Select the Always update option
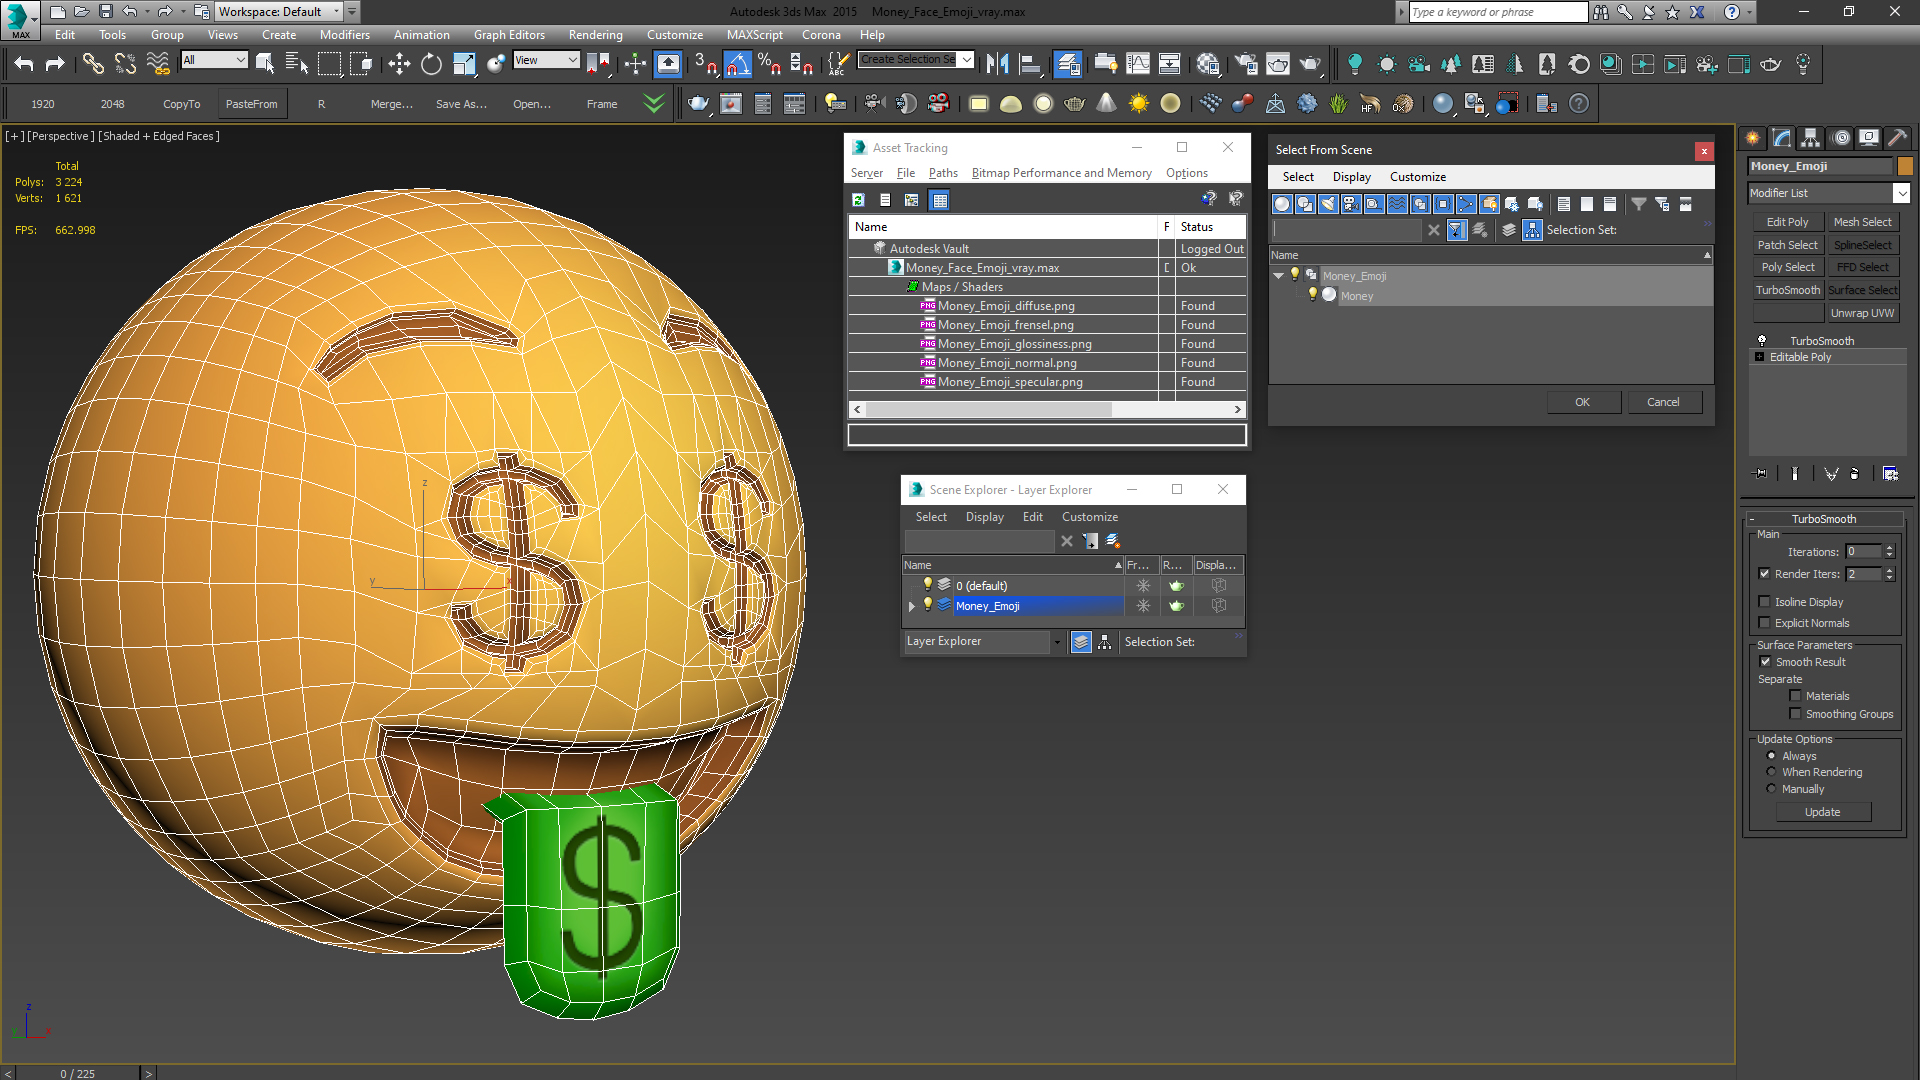Viewport: 1920px width, 1080px height. (1771, 756)
